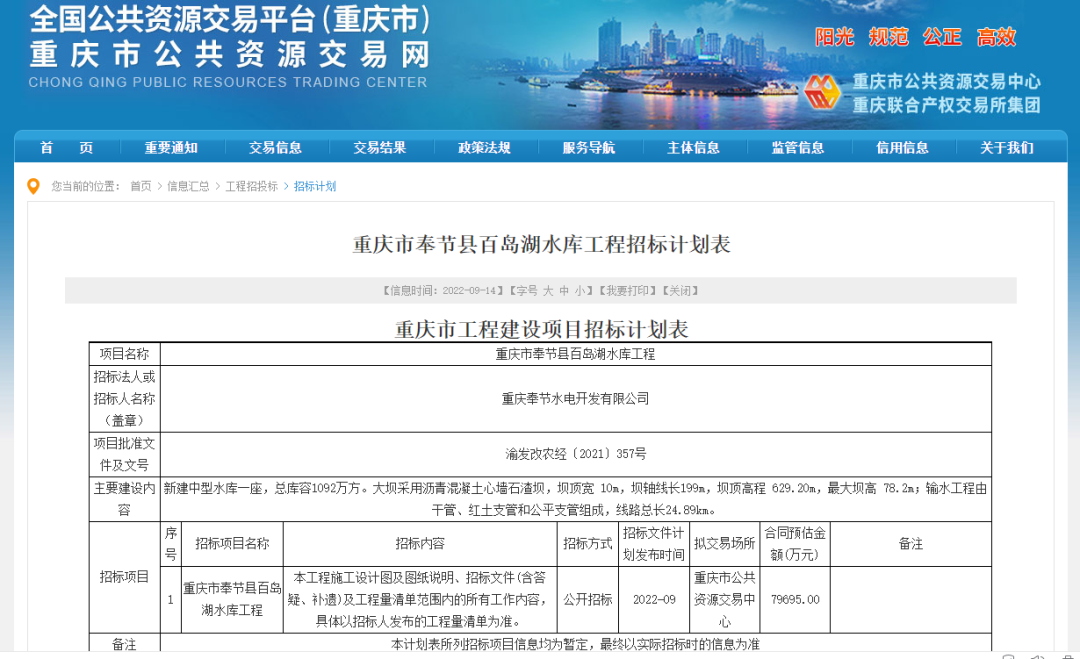Open the 政策法规 menu item

484,148
